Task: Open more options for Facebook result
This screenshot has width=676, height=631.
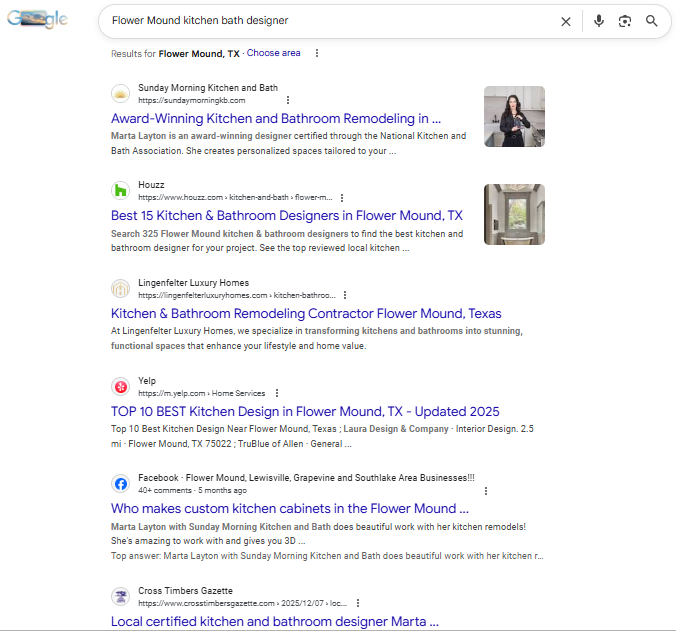Action: [x=486, y=491]
